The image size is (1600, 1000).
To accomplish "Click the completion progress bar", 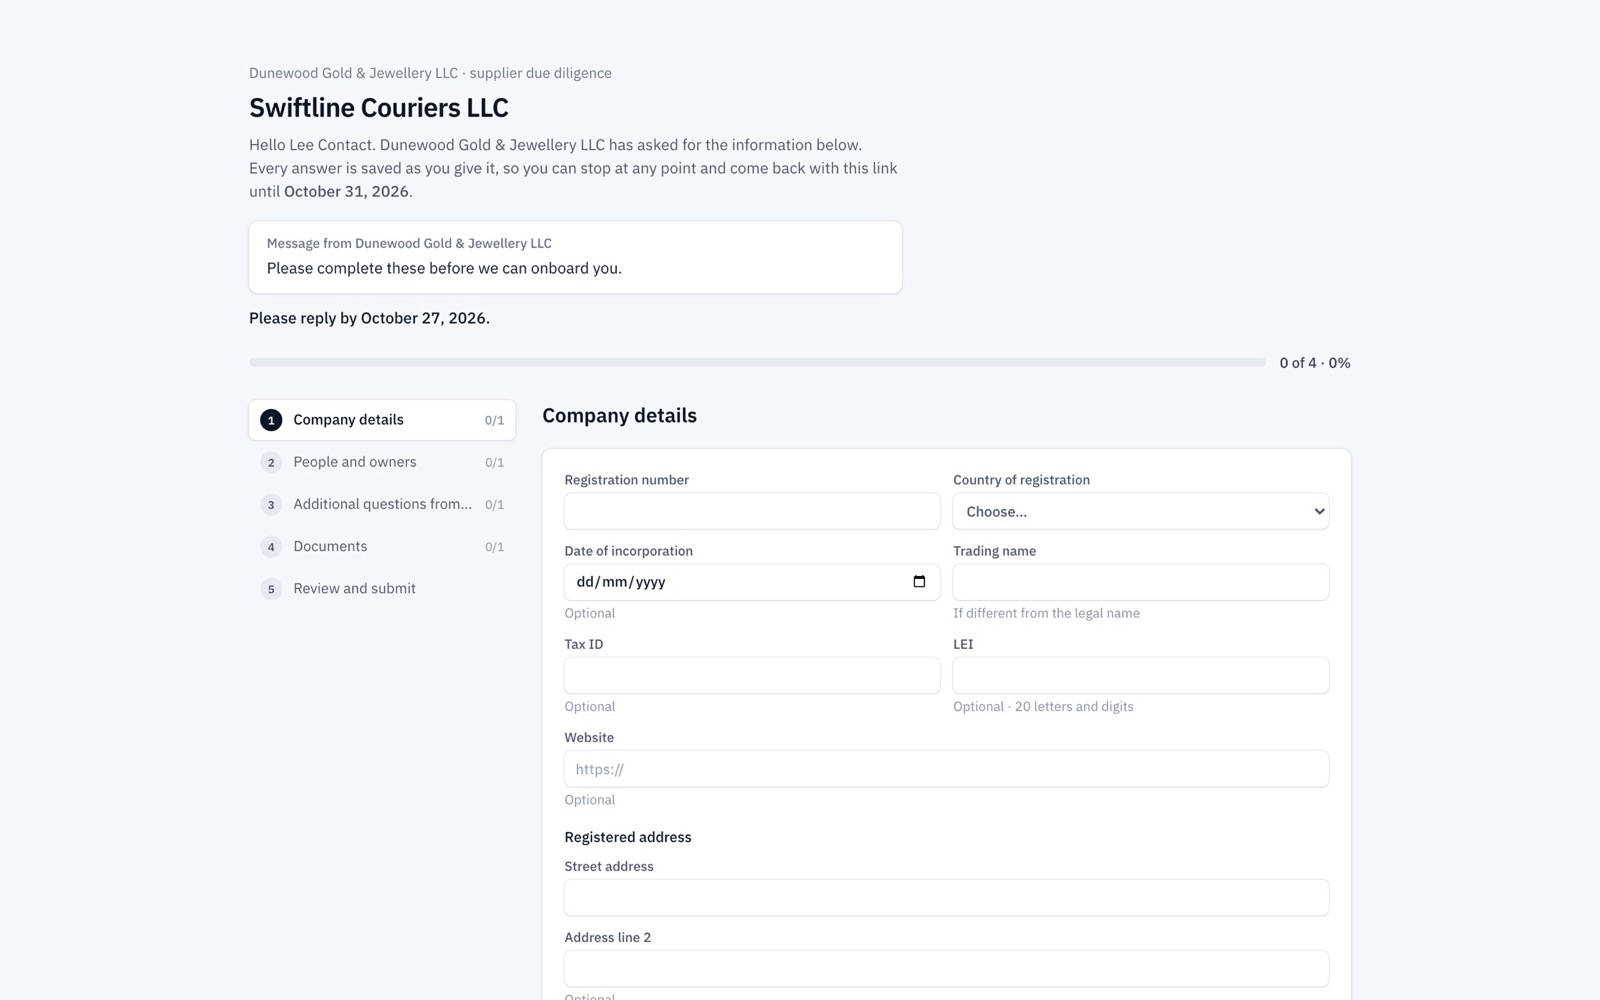I will click(758, 362).
